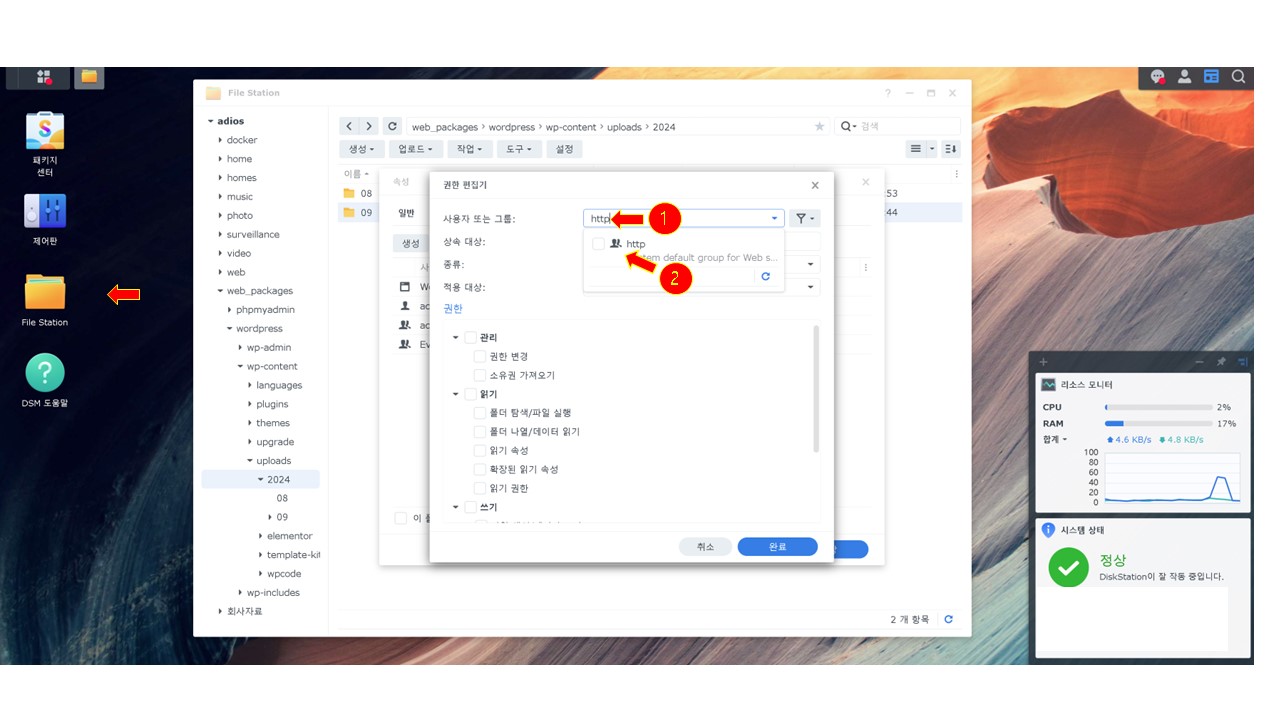
Task: Open the 사용자 또는 그룹 dropdown arrow
Action: click(774, 218)
